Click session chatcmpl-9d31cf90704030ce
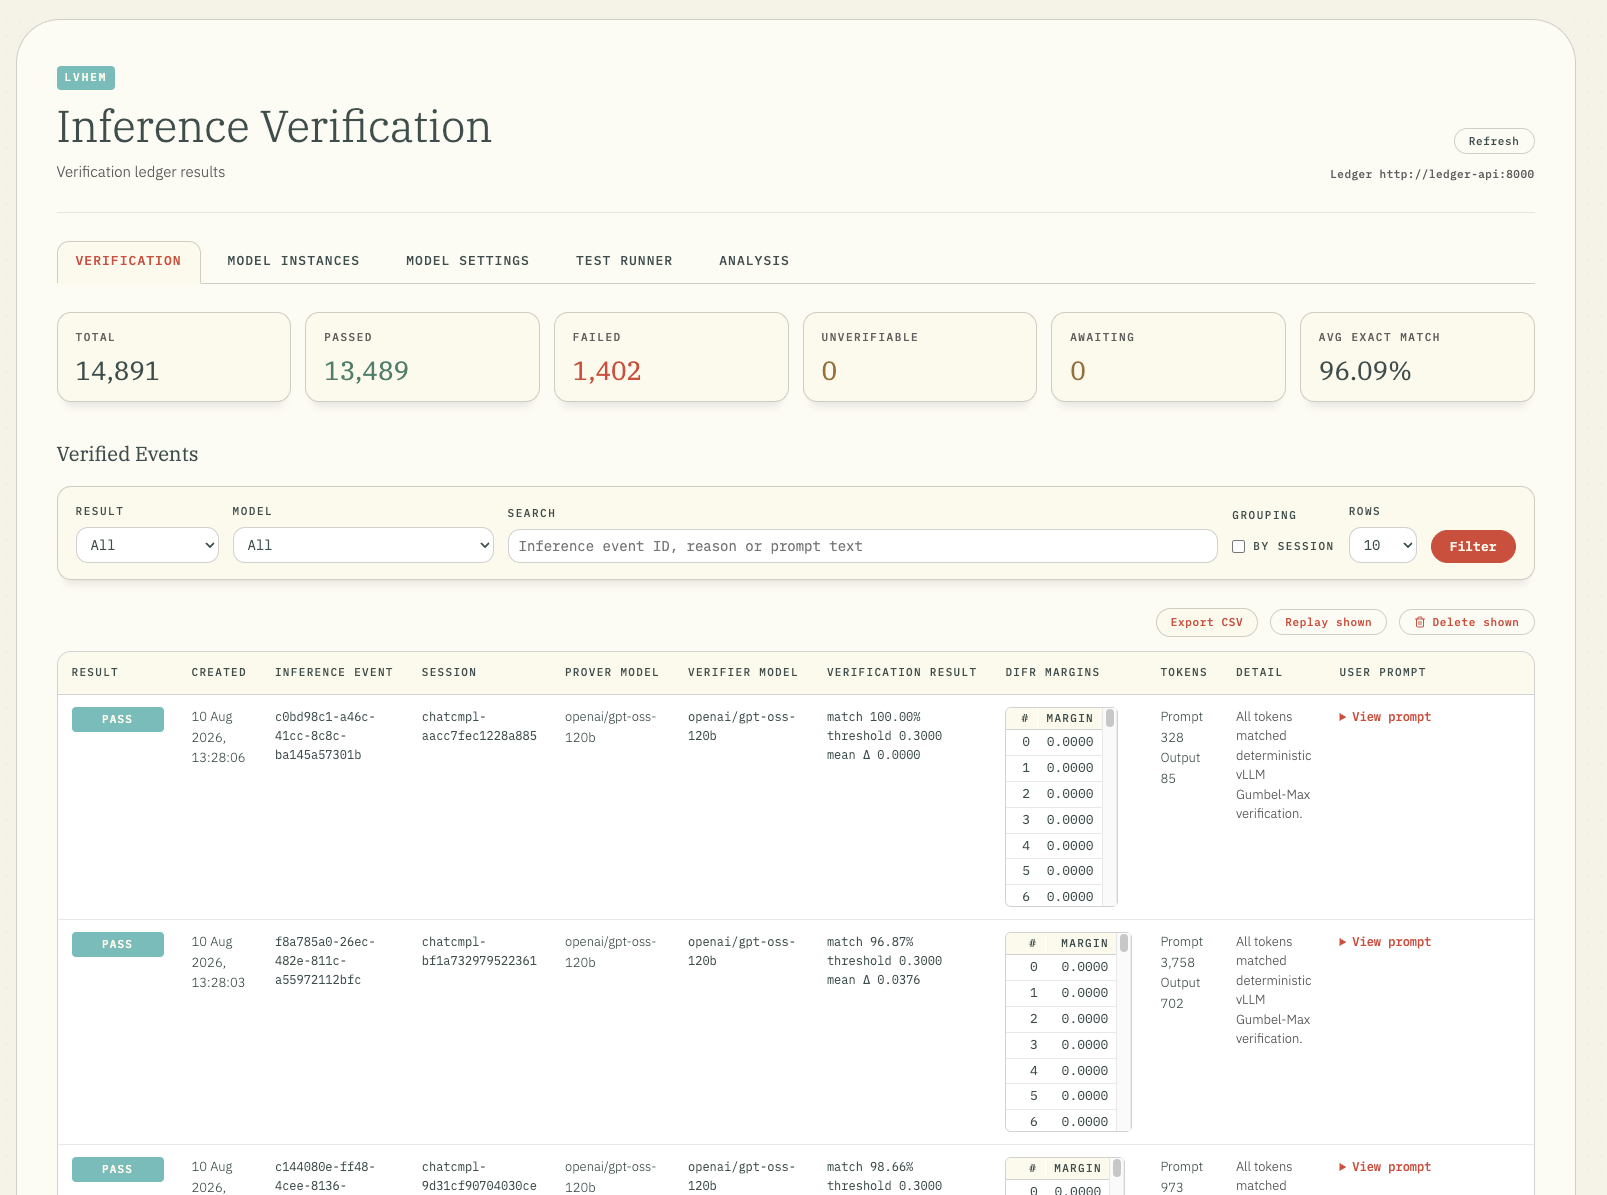 479,1176
